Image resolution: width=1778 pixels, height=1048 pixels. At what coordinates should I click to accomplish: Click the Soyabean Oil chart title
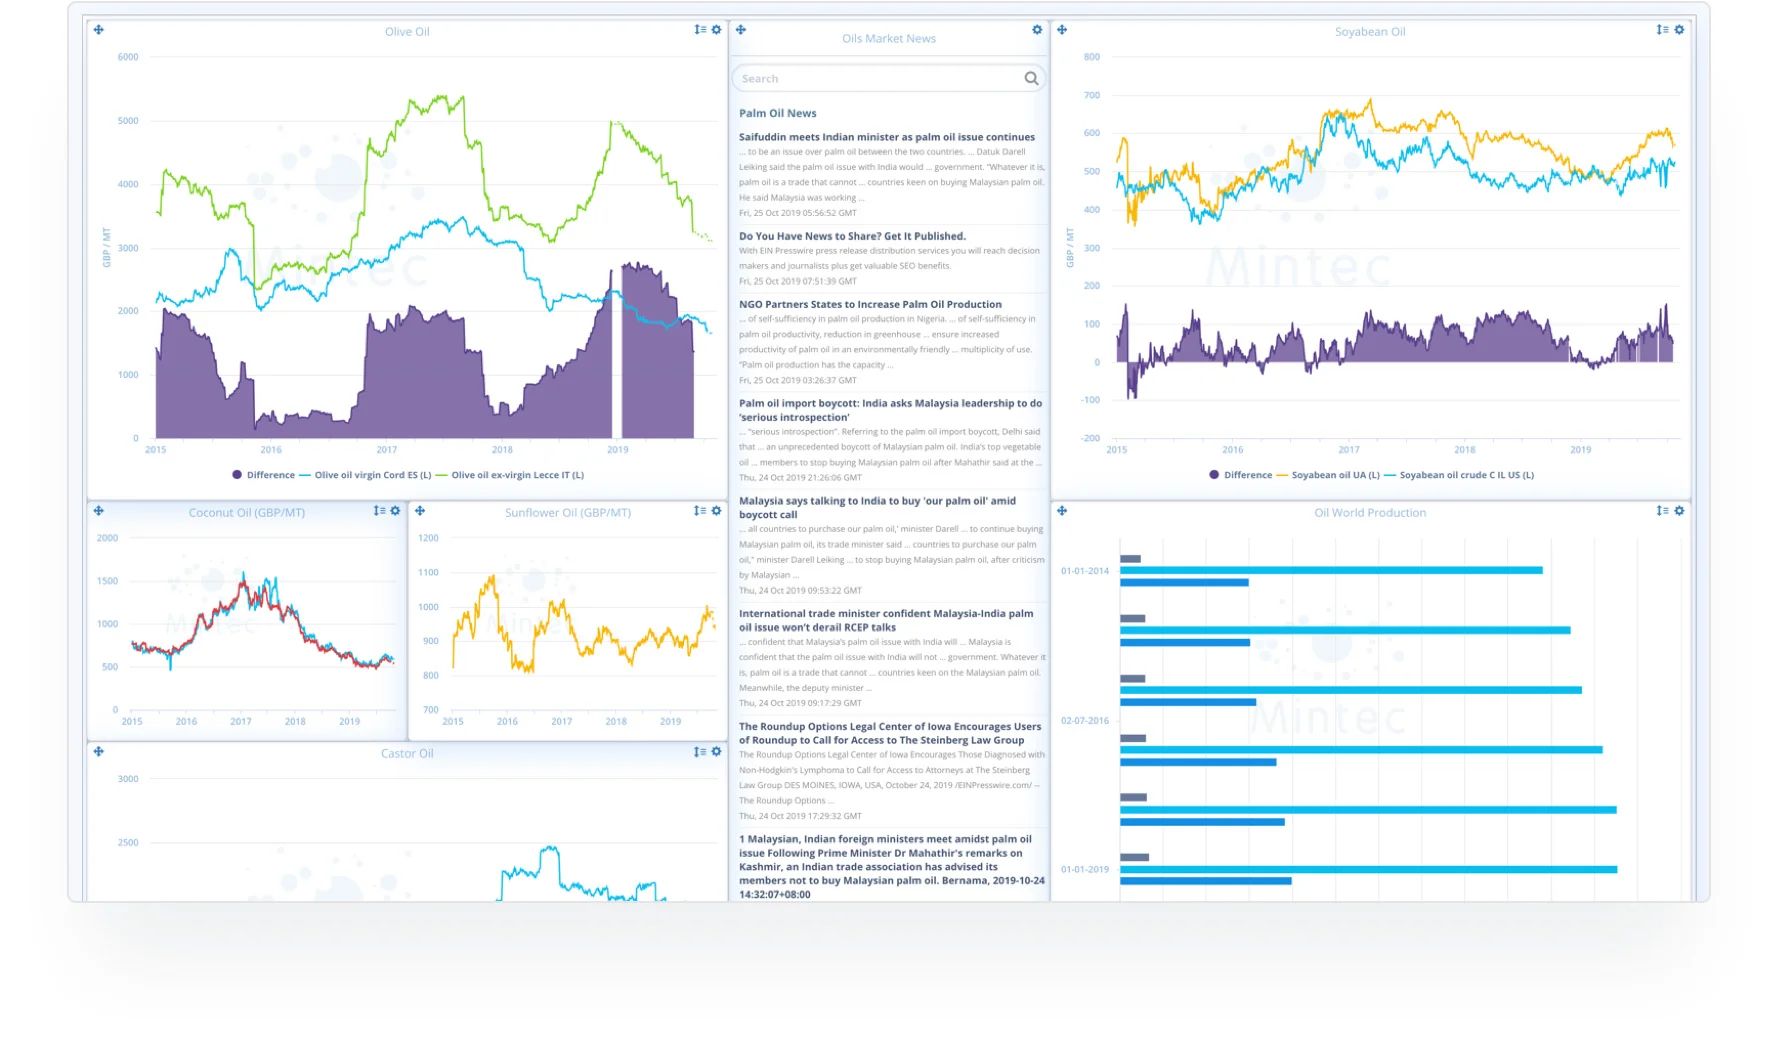1370,32
